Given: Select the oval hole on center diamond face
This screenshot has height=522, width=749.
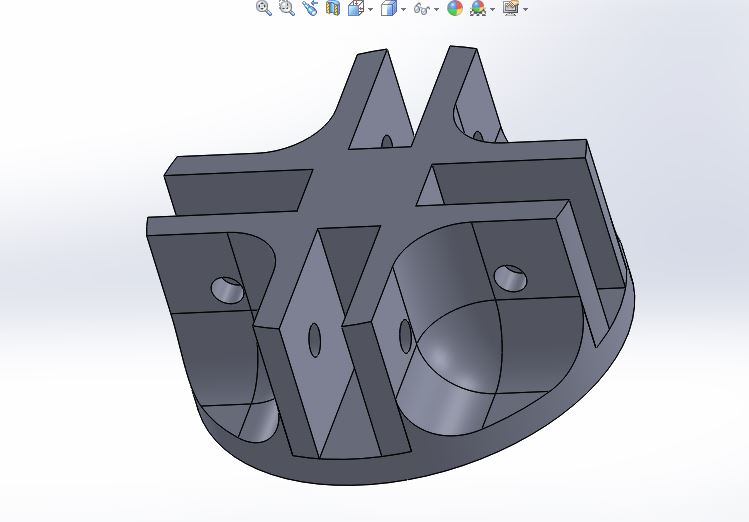Looking at the screenshot, I should click(x=314, y=339).
